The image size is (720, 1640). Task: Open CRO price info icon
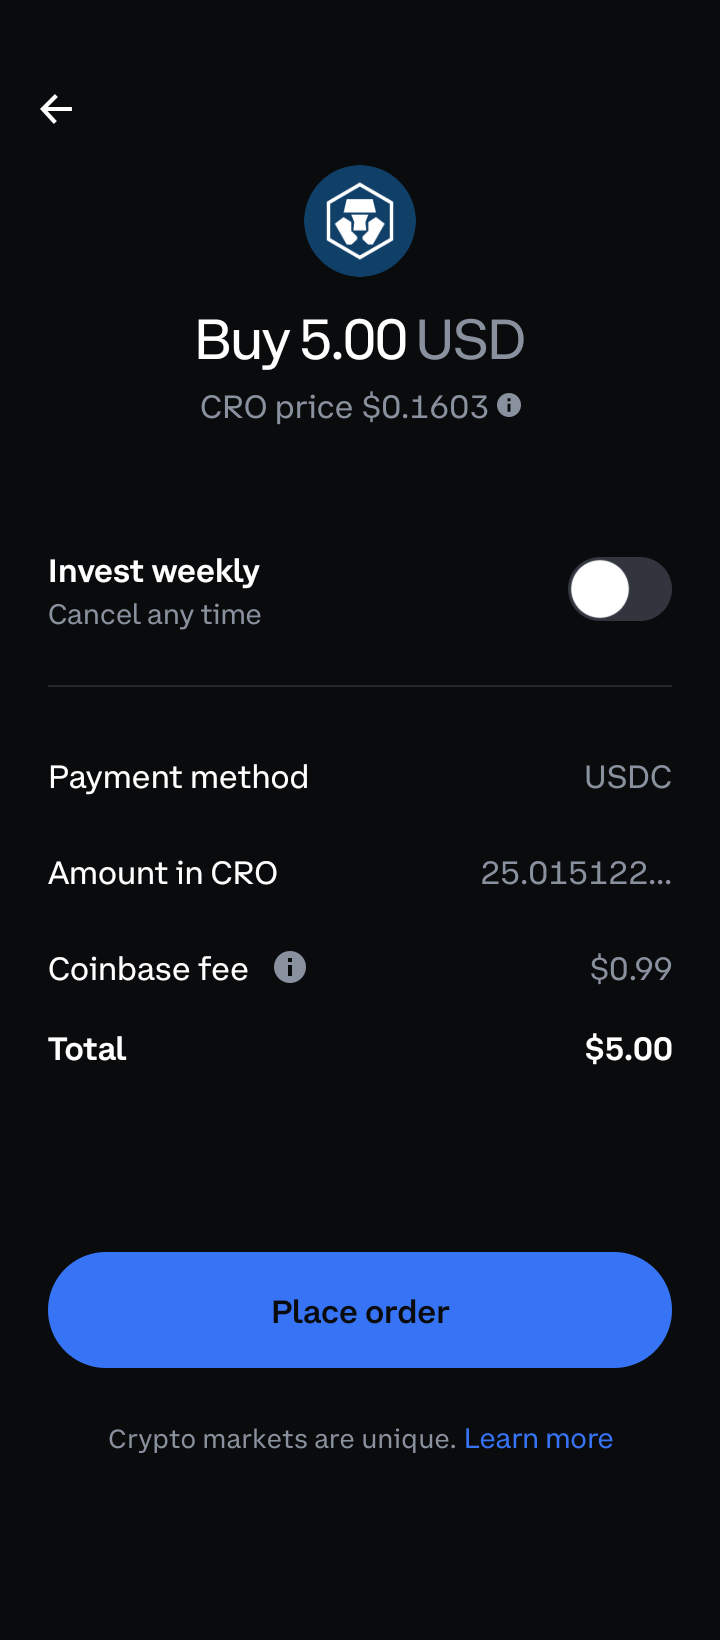click(x=509, y=405)
